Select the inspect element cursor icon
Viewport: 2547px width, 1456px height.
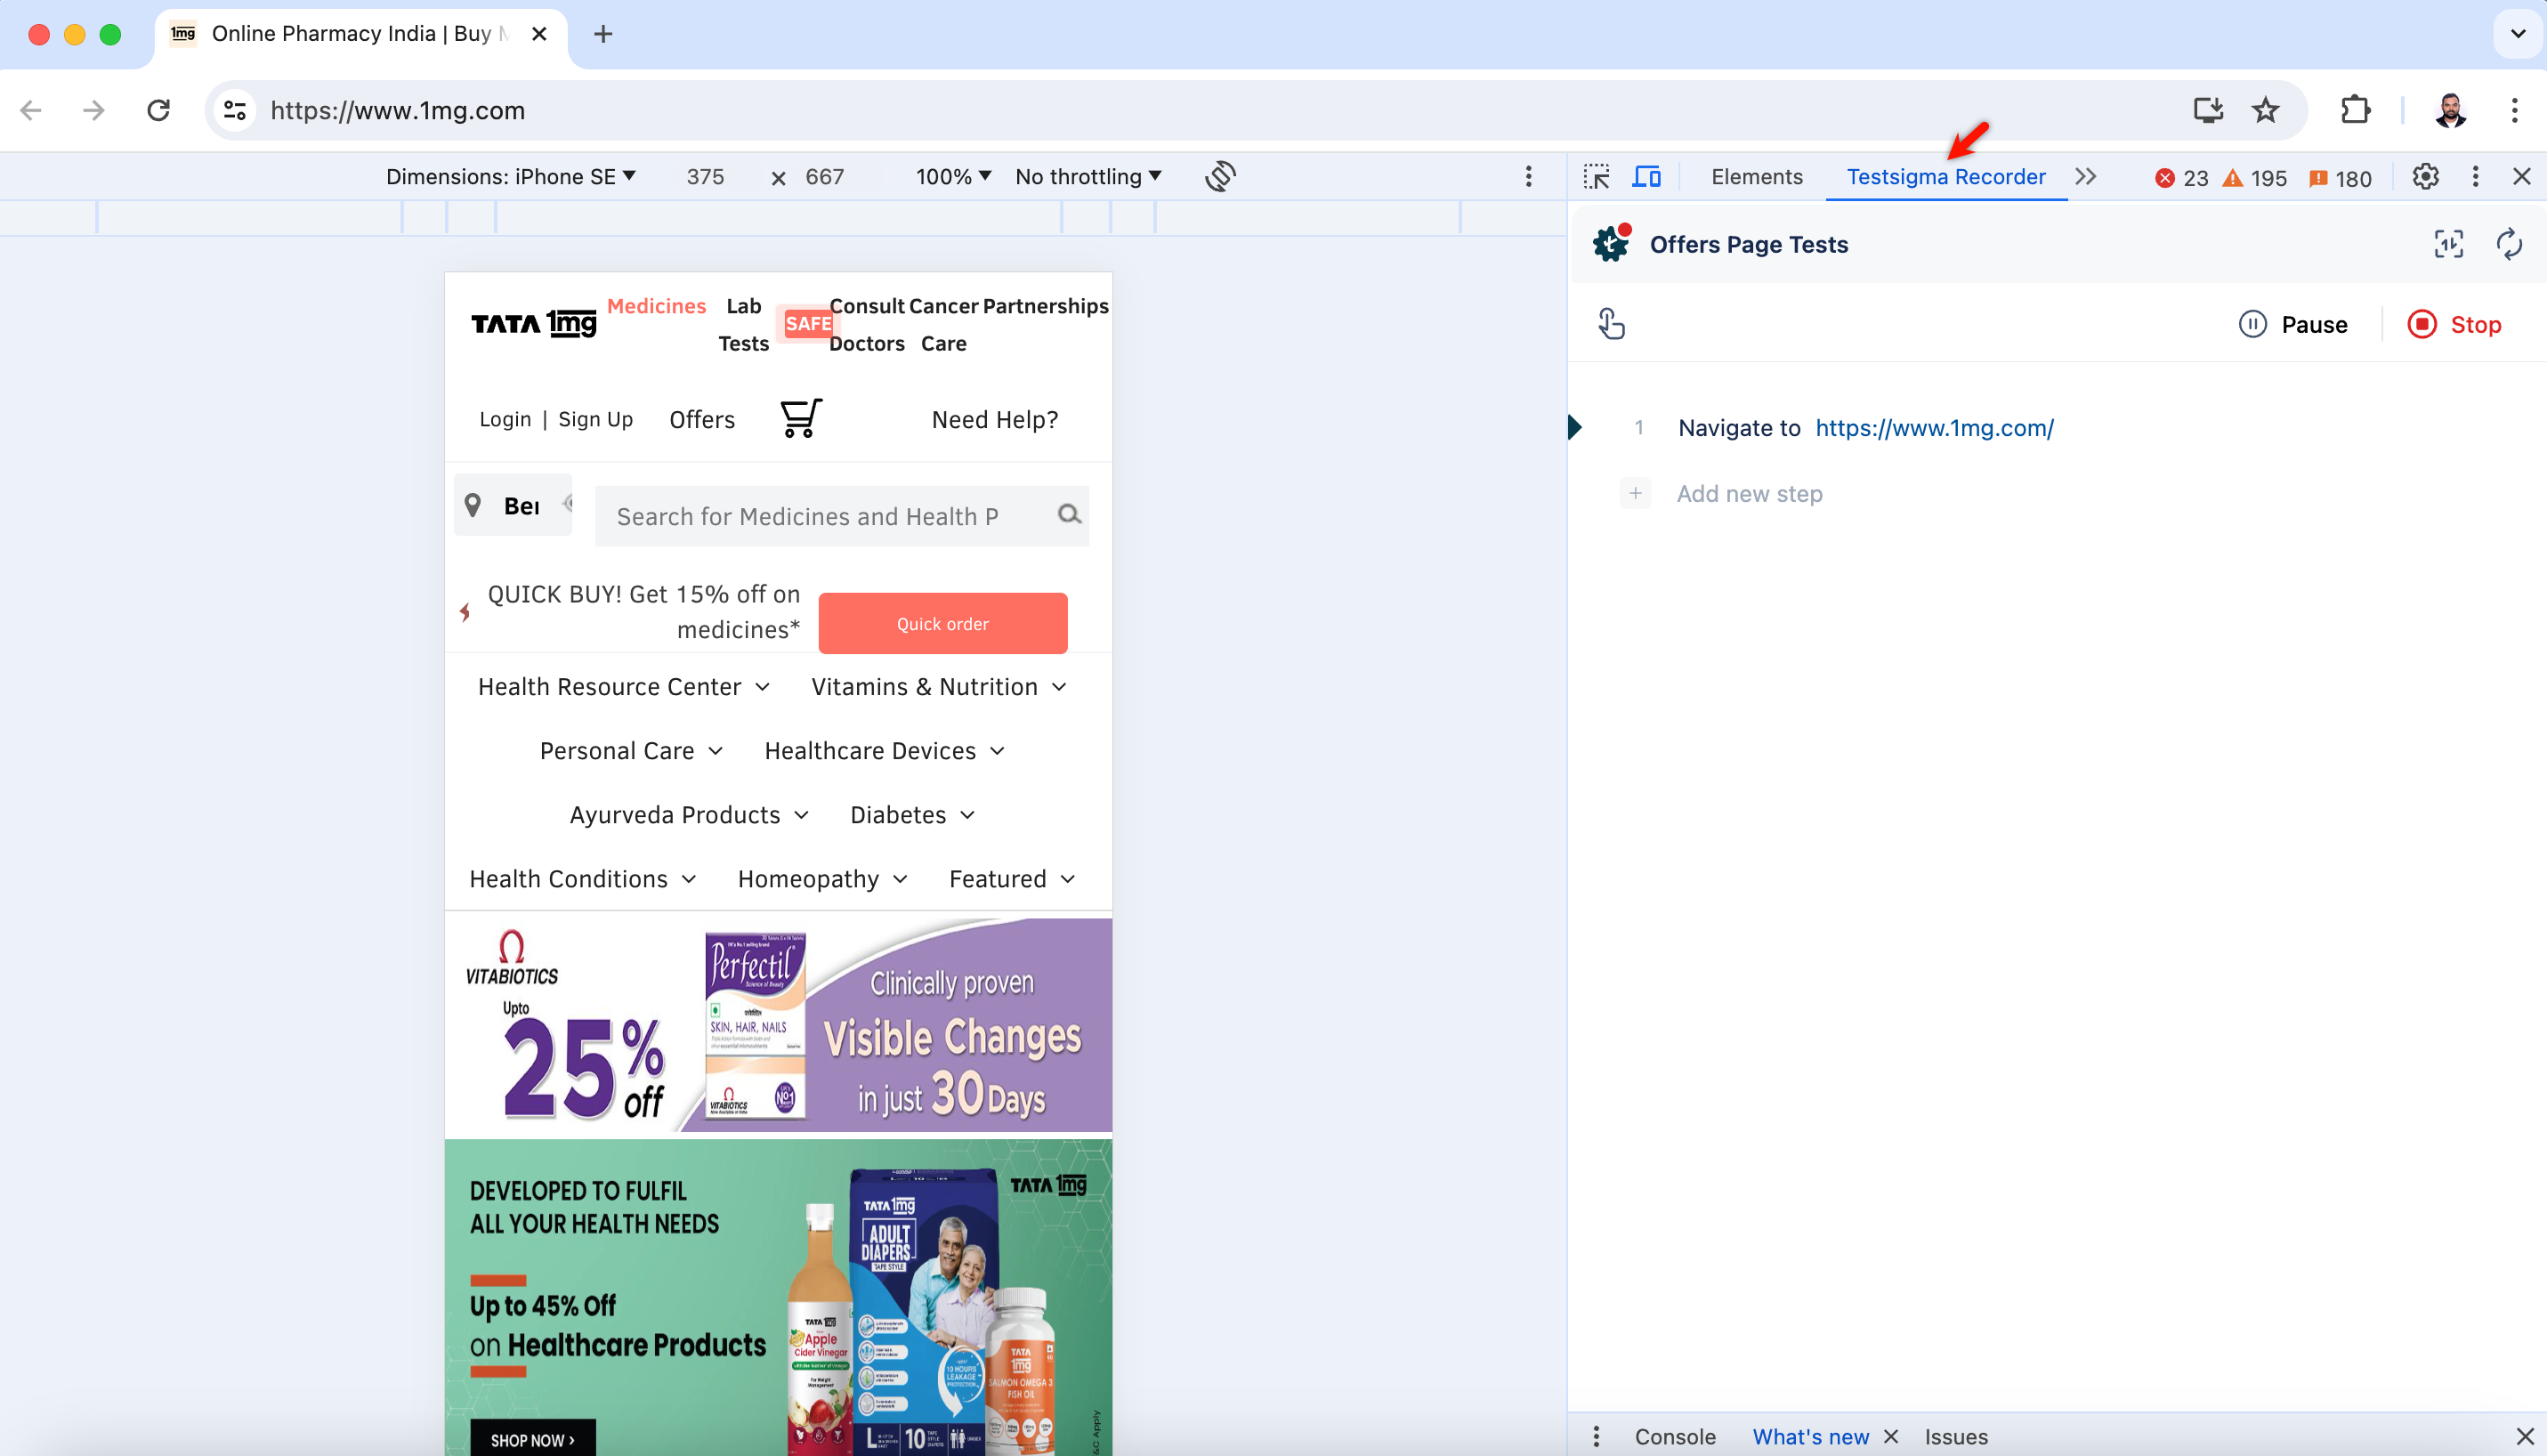(1597, 176)
